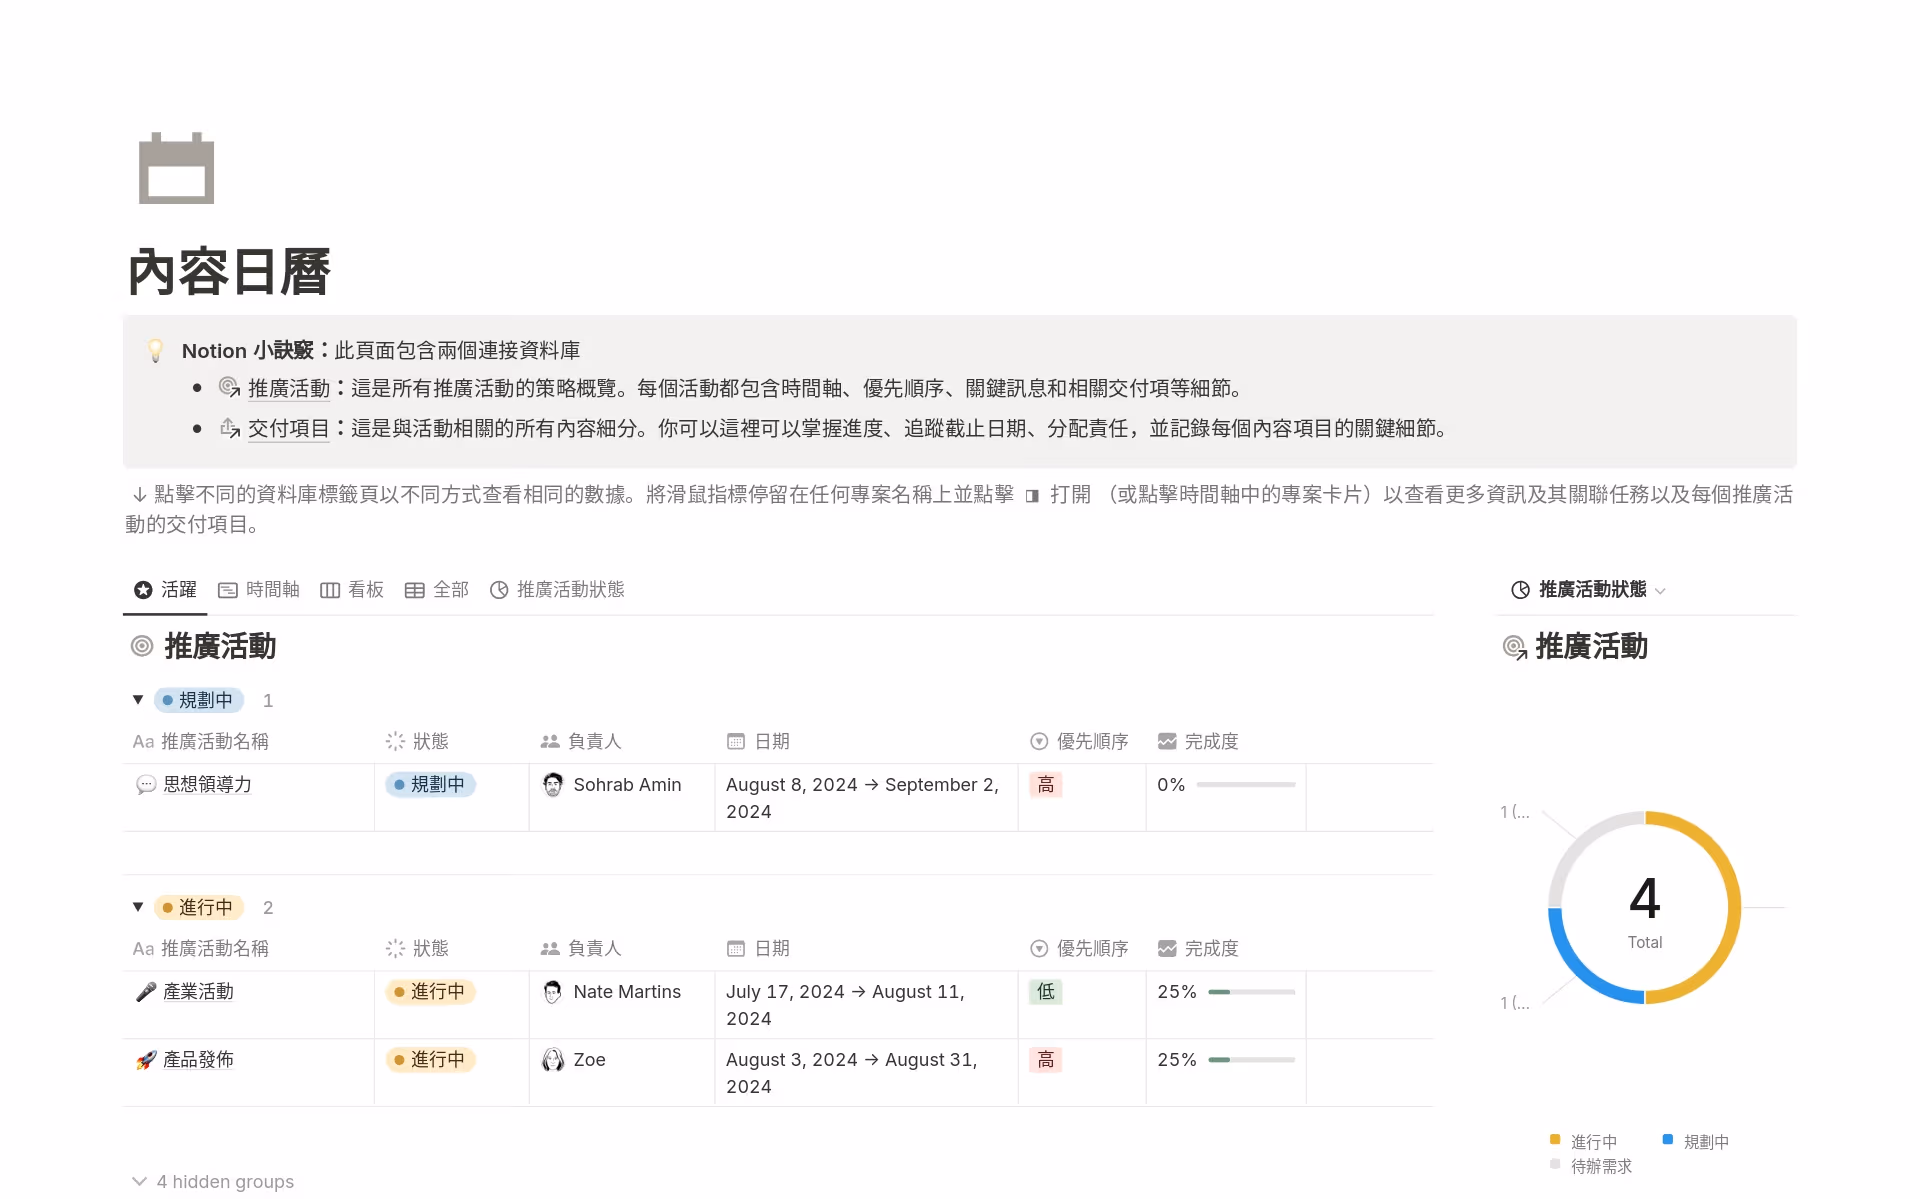Click Sohrab Amin's avatar
The height and width of the screenshot is (1199, 1920).
tap(552, 785)
